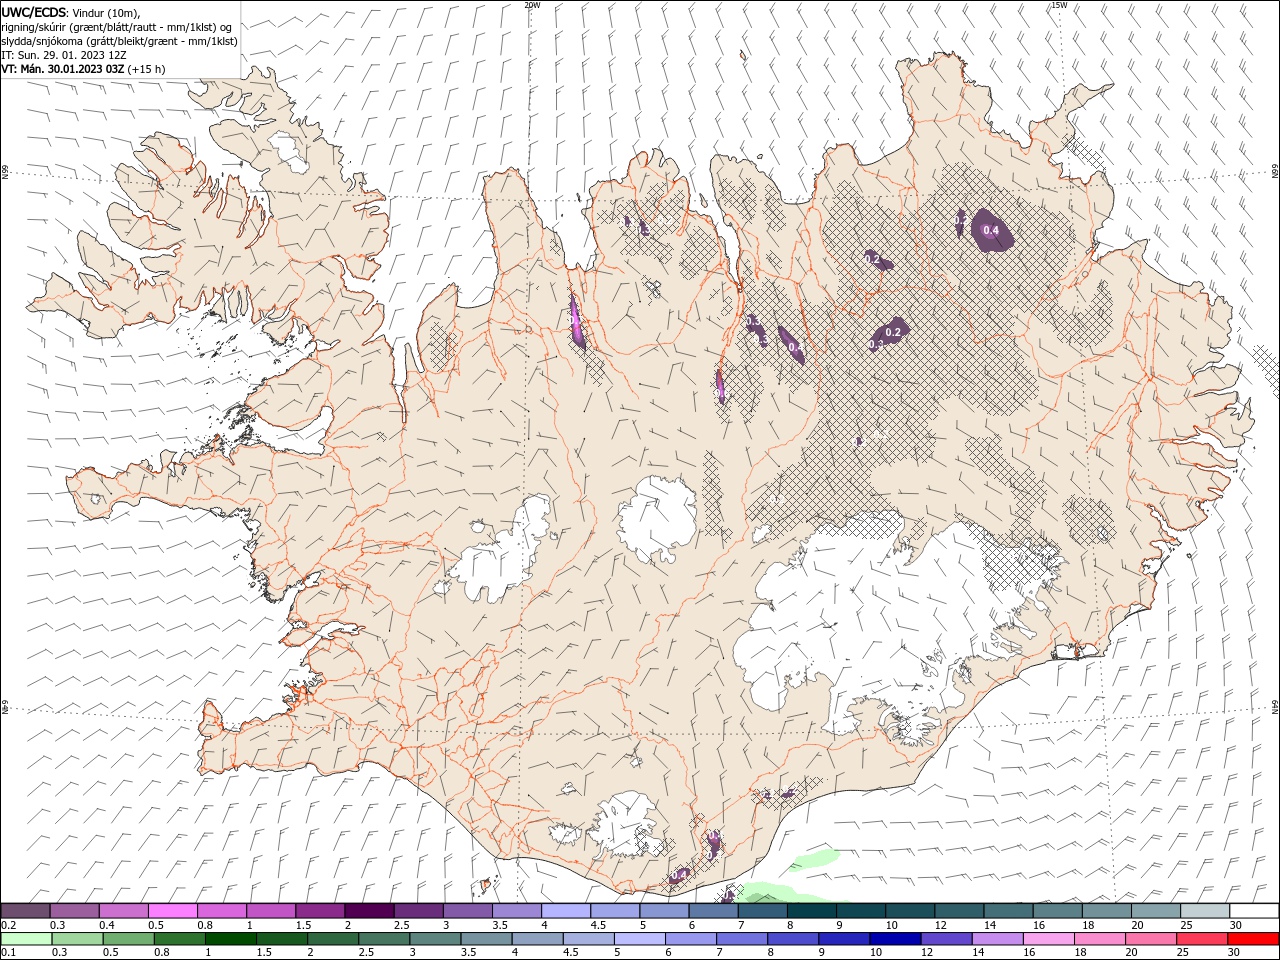Image resolution: width=1280 pixels, height=960 pixels.
Task: Select the darkest purple swatch between 2 and 2.5
Action: (x=369, y=911)
